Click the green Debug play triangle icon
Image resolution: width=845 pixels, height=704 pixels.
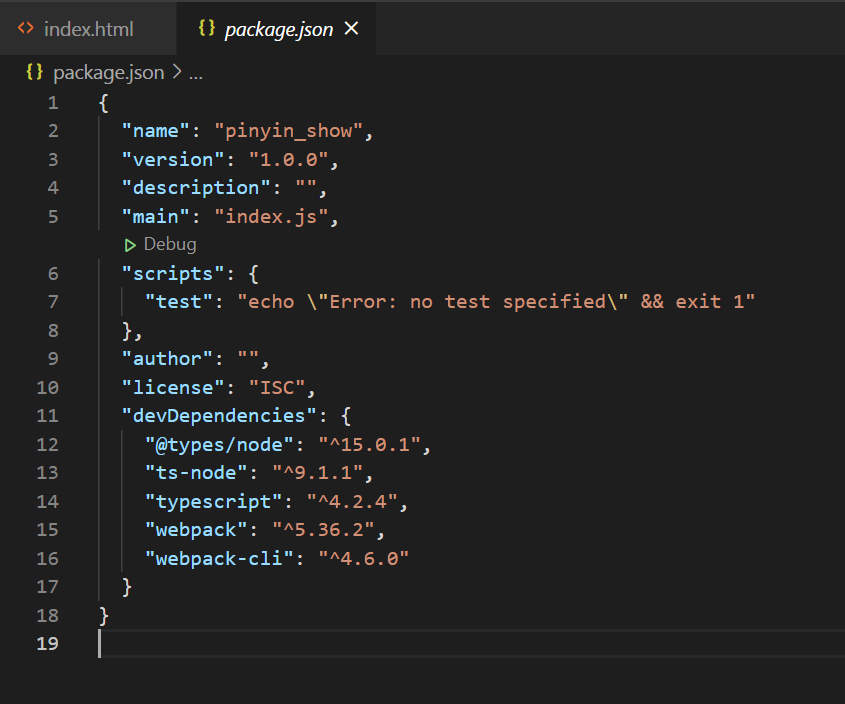click(x=130, y=245)
